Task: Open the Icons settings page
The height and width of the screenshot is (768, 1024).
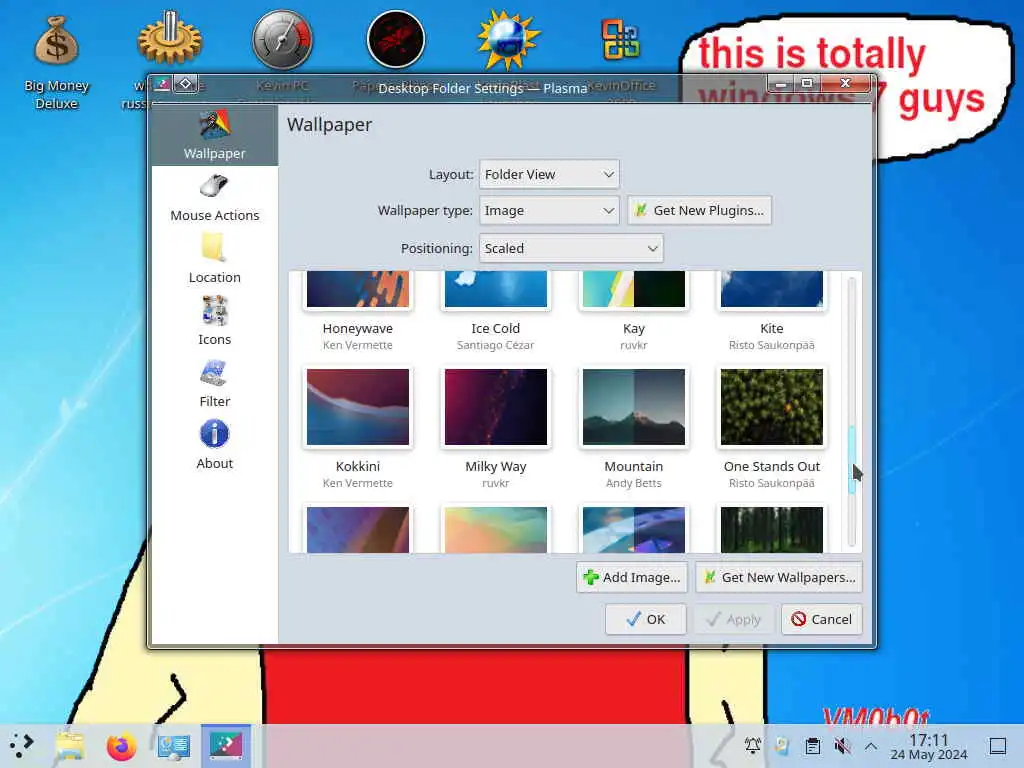Action: point(214,322)
